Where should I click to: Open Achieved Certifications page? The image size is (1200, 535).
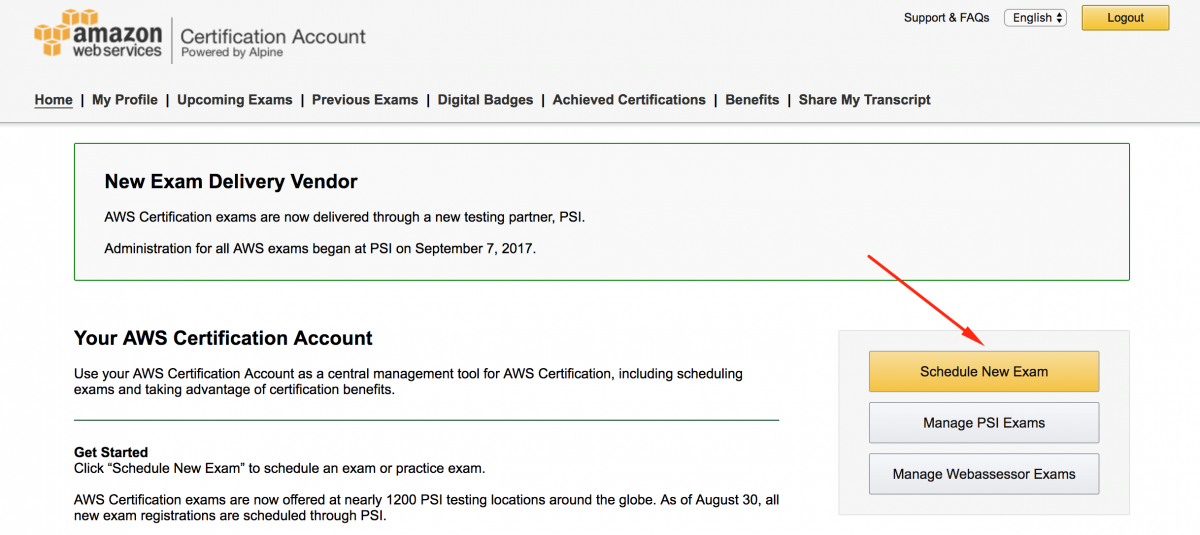coord(629,100)
